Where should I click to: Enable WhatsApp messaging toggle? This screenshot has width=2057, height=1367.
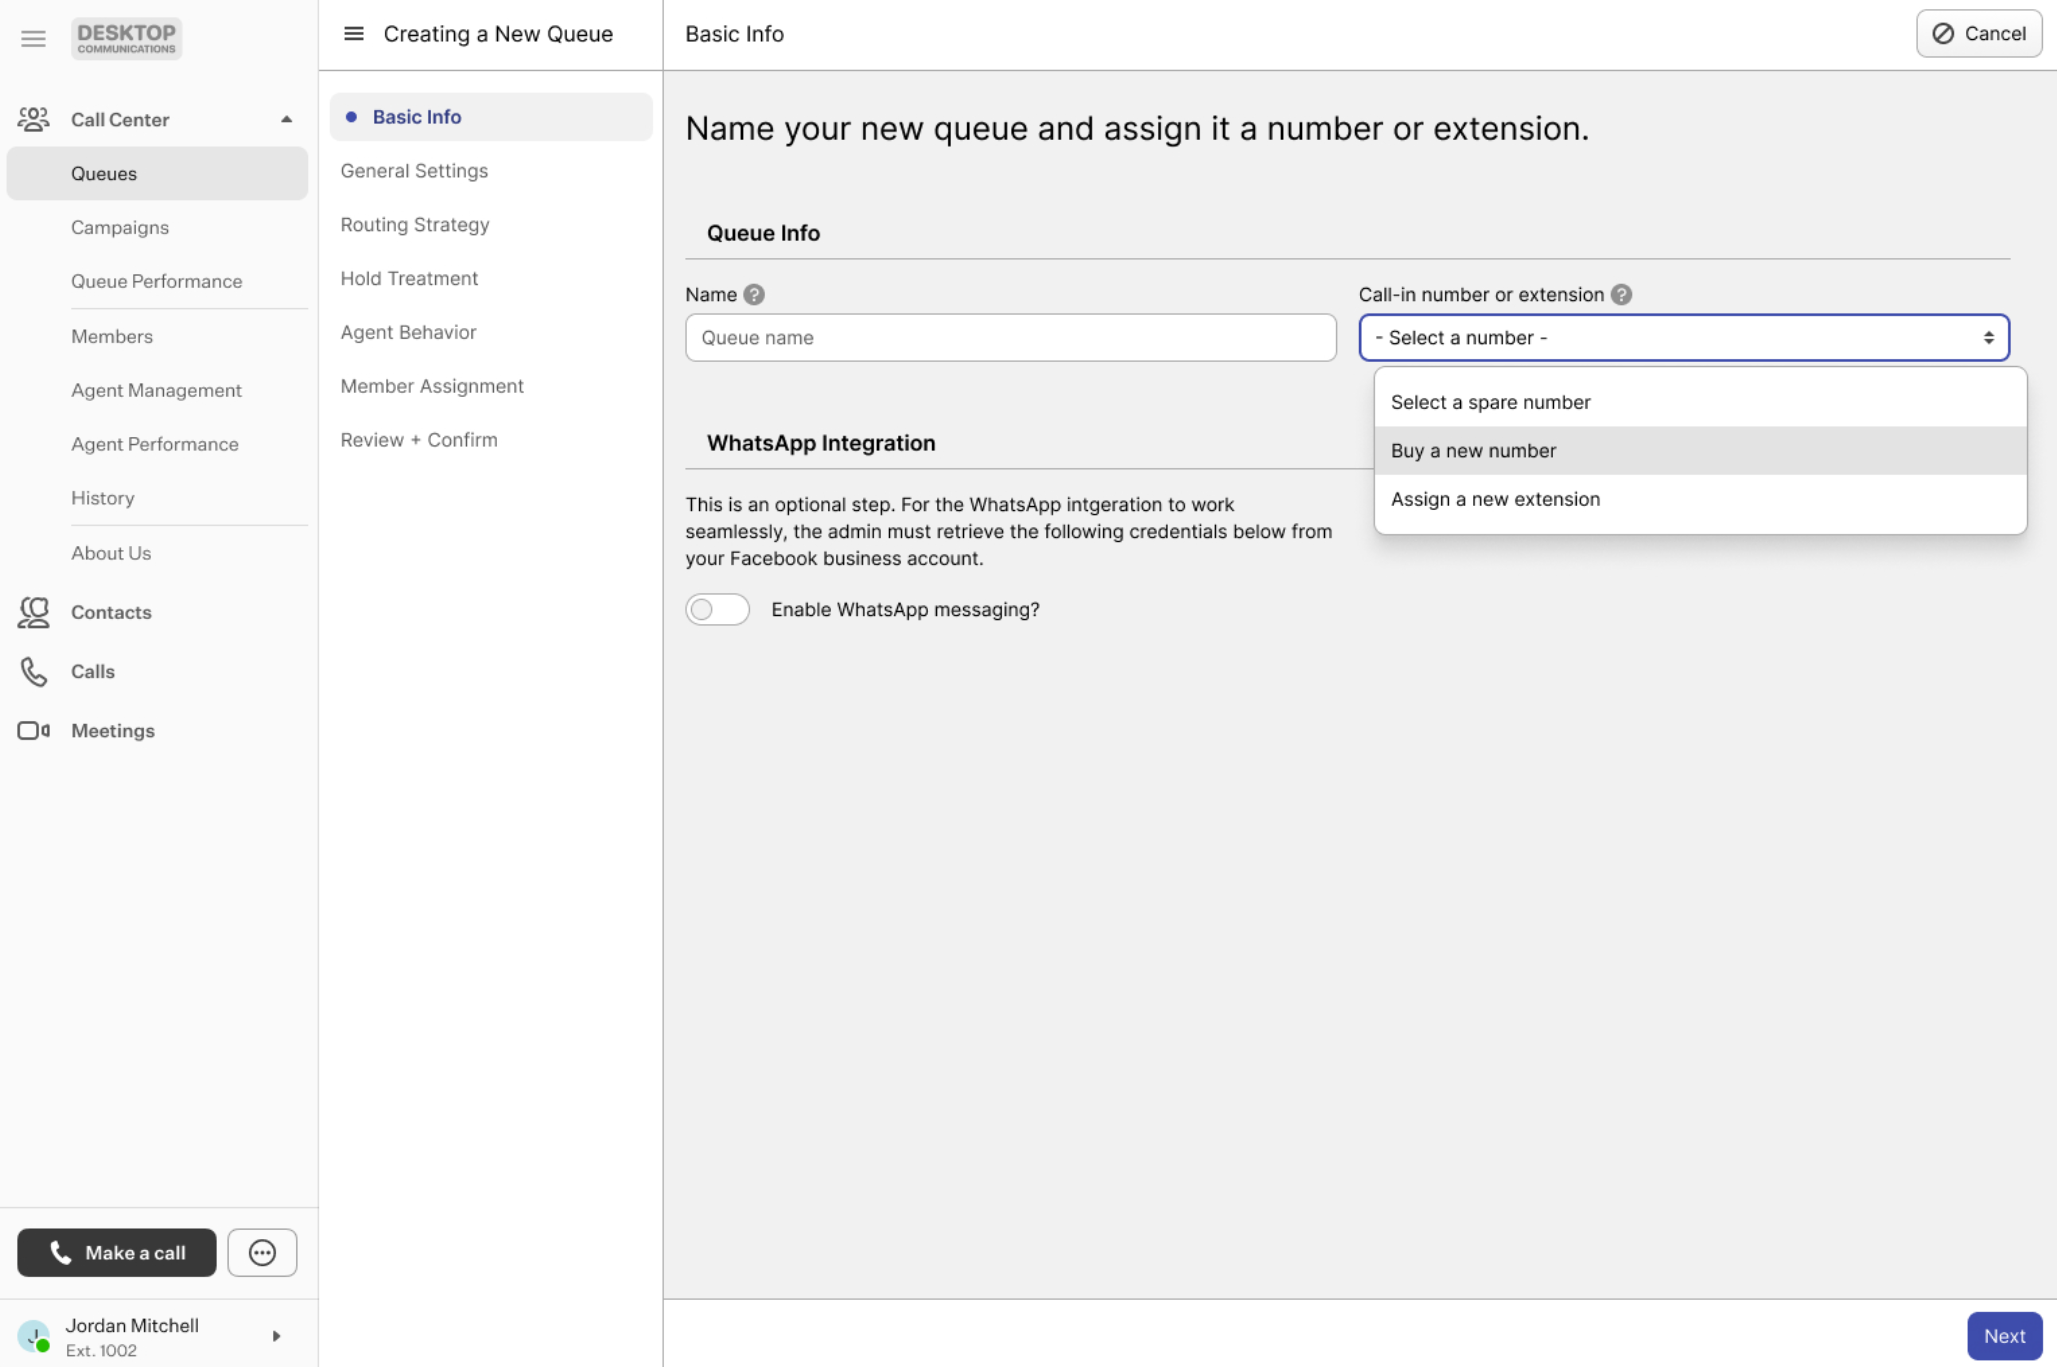(x=717, y=609)
